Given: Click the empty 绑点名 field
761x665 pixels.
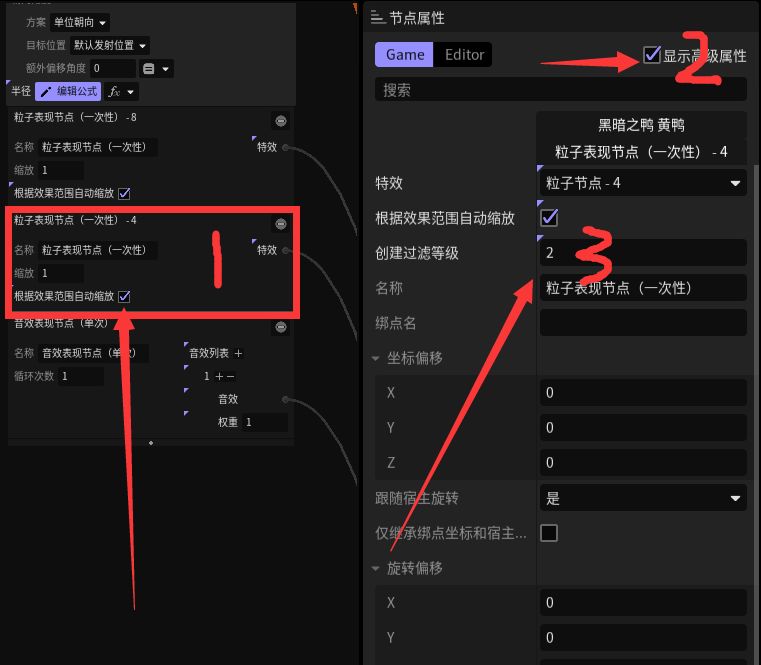Looking at the screenshot, I should [x=643, y=322].
